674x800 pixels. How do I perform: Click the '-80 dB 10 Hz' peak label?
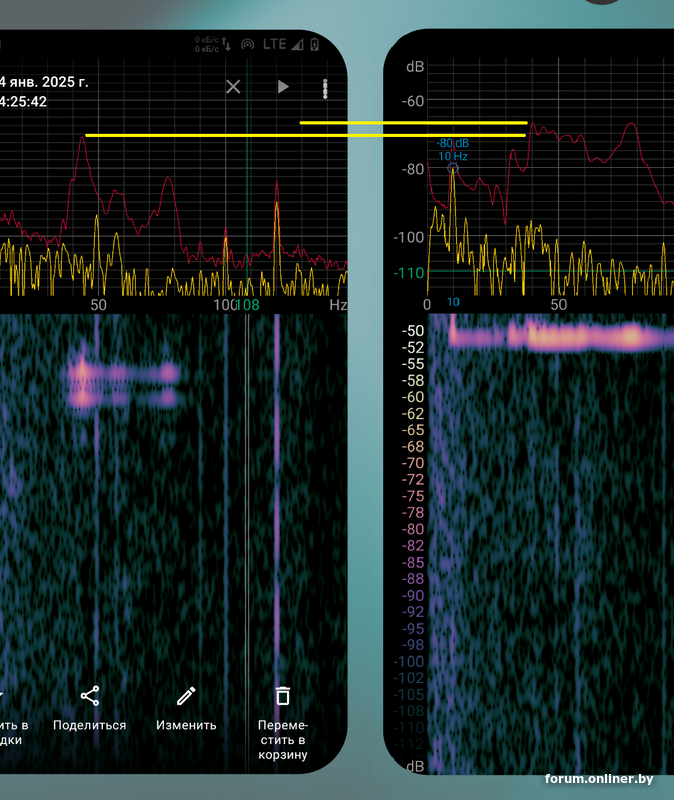[x=453, y=149]
